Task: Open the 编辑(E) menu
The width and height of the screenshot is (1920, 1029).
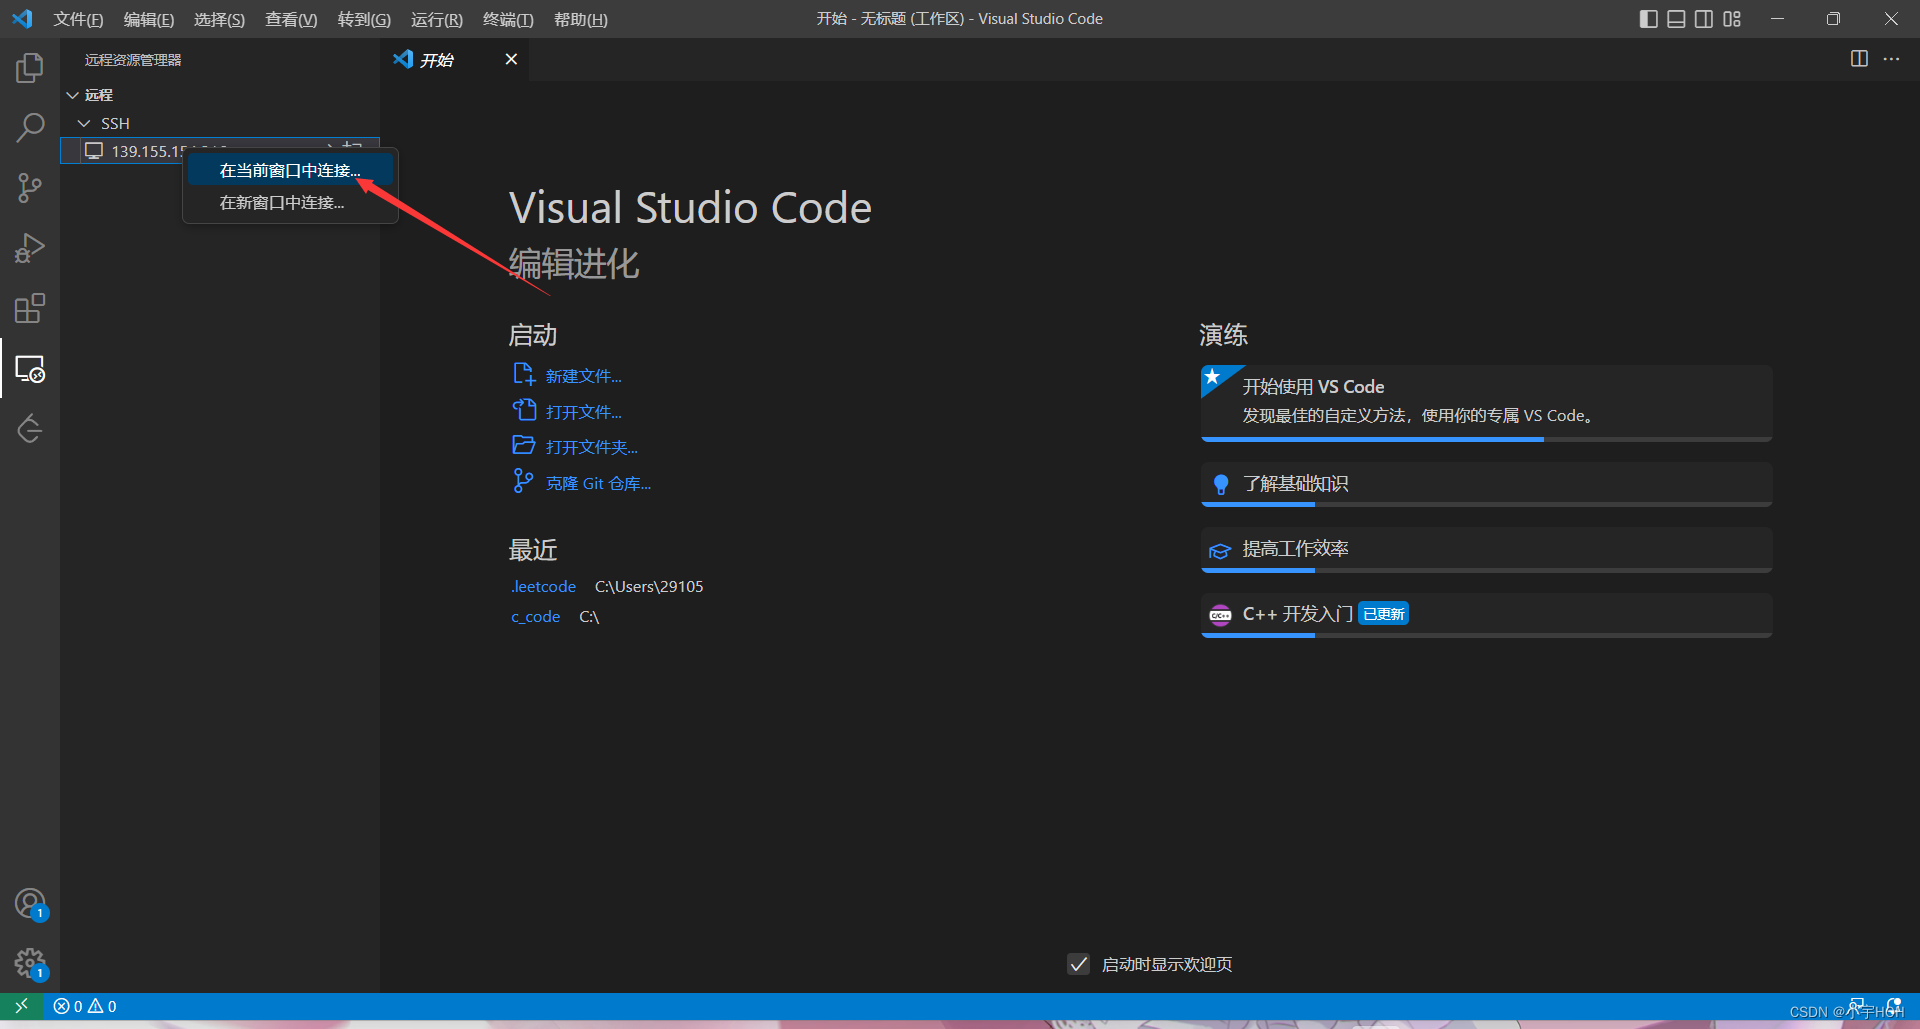Action: (x=149, y=19)
